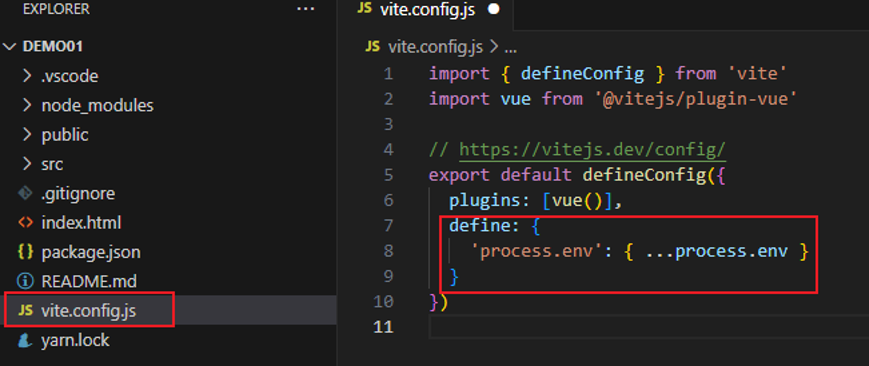This screenshot has width=869, height=366.
Task: Select the src folder row
Action: pos(168,164)
